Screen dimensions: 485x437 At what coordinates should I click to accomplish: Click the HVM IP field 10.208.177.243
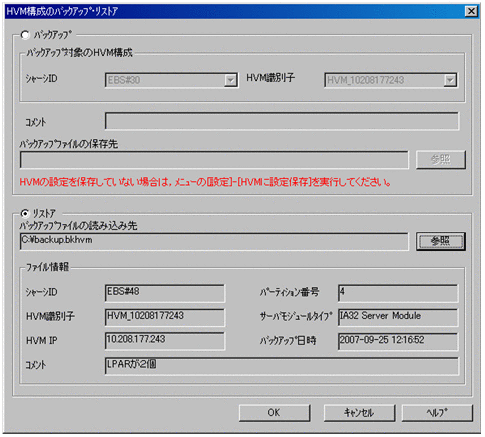[x=165, y=341]
